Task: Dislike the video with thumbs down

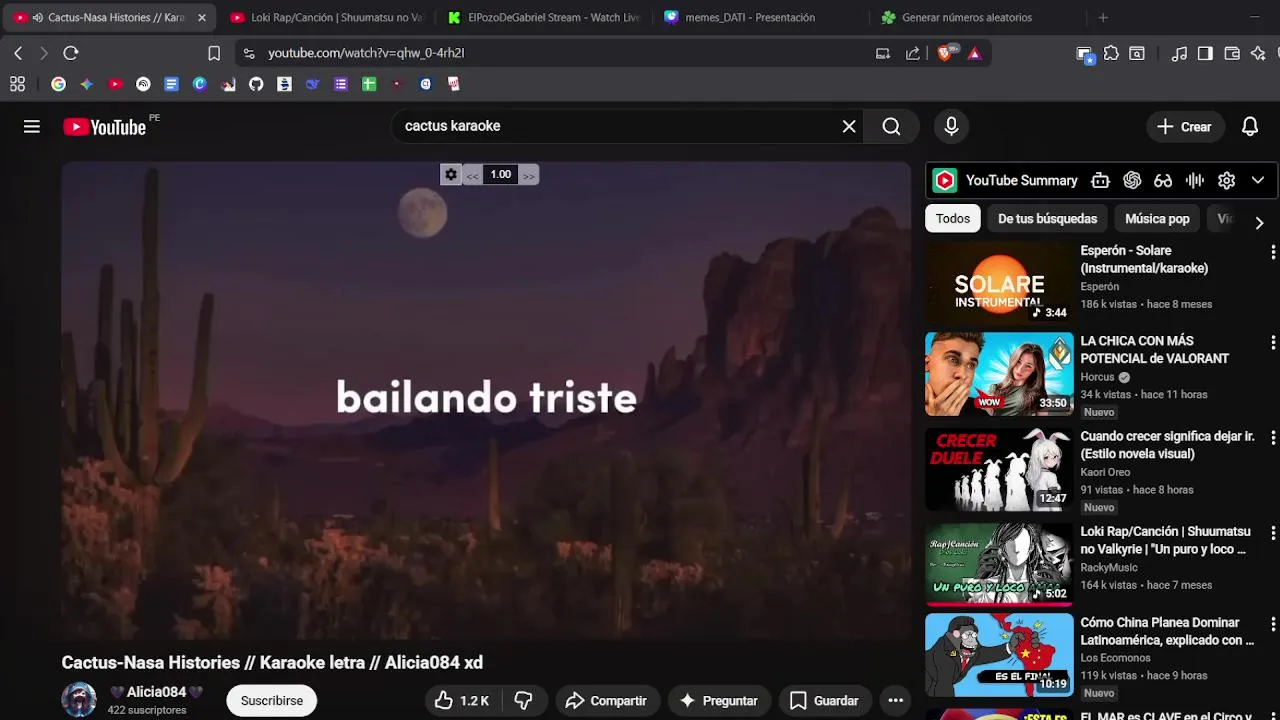Action: coord(523,701)
